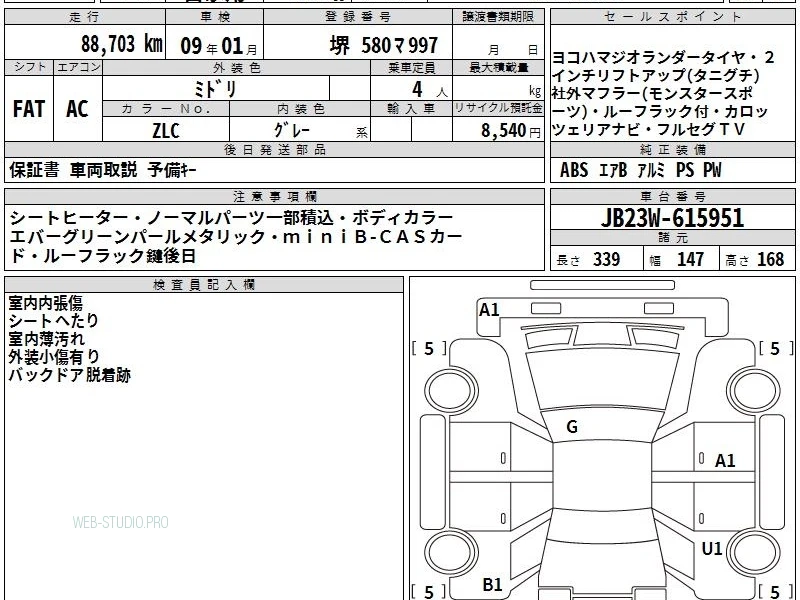Select the note line ド・ルーフラック鍵後日
This screenshot has width=800, height=600.
coord(103,255)
